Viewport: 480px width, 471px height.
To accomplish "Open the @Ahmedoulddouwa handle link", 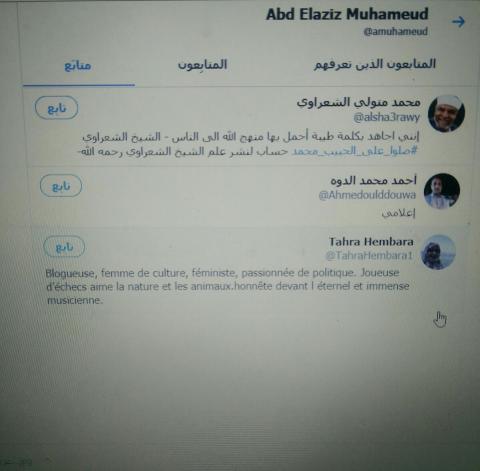I will (367, 195).
